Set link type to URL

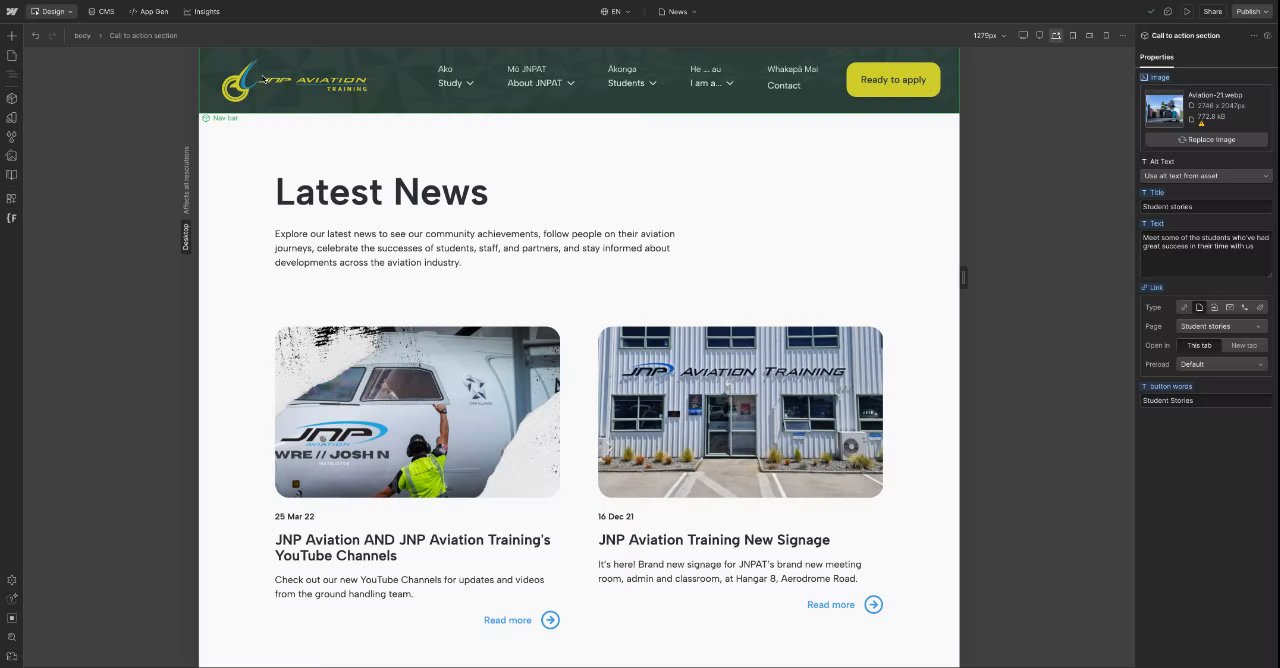click(1184, 307)
